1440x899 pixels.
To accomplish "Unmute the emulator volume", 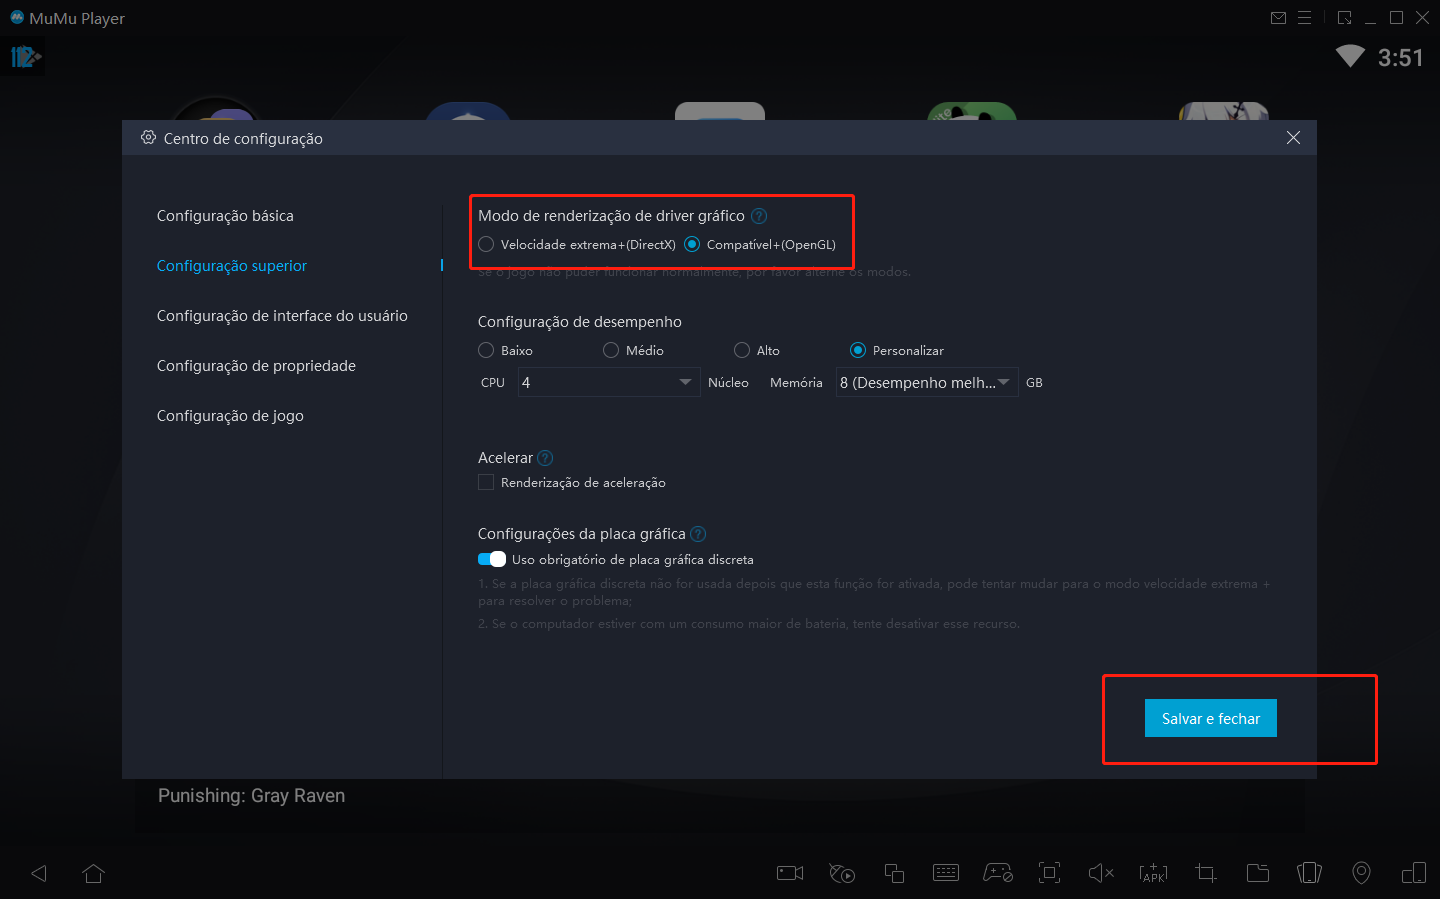I will tap(1101, 872).
